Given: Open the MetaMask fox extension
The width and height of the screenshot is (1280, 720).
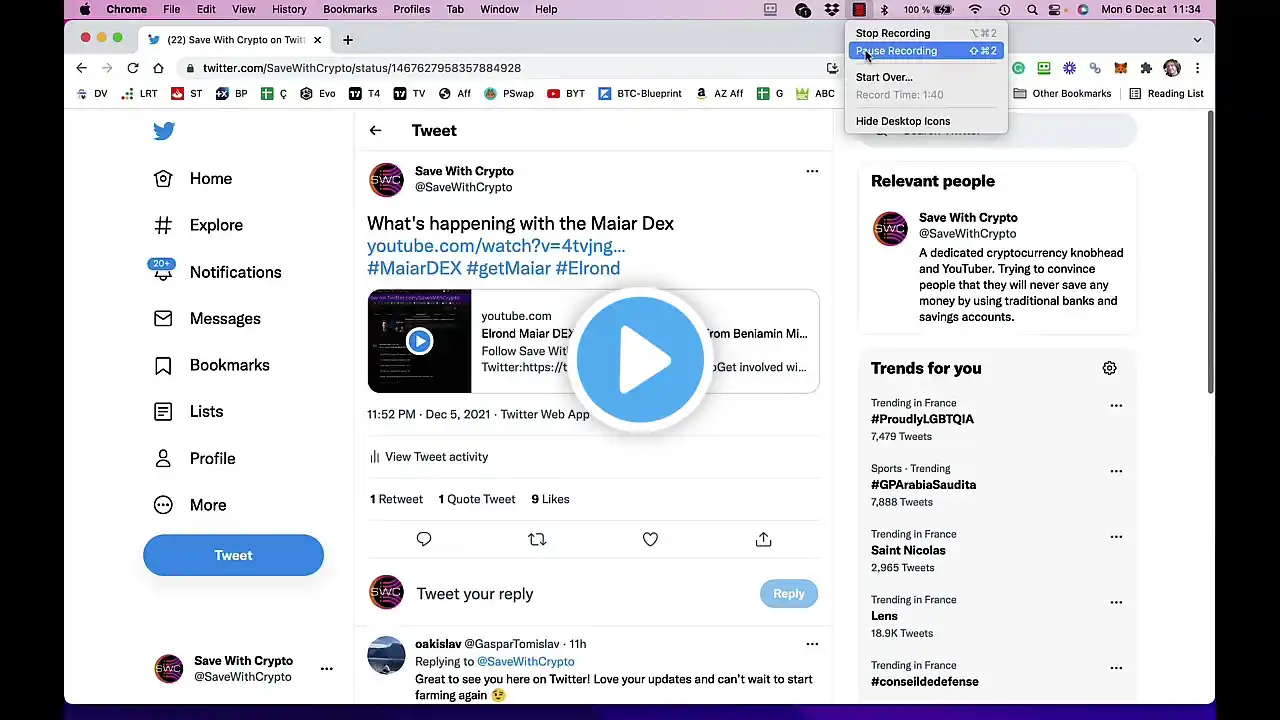Looking at the screenshot, I should [x=1121, y=68].
